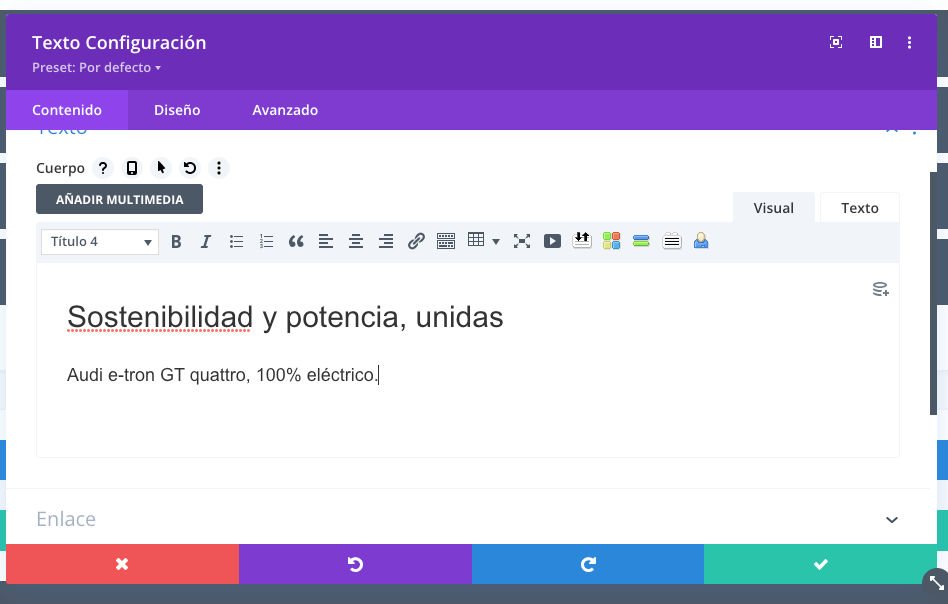Select the Texto editor tab
This screenshot has height=604, width=948.
click(x=859, y=208)
